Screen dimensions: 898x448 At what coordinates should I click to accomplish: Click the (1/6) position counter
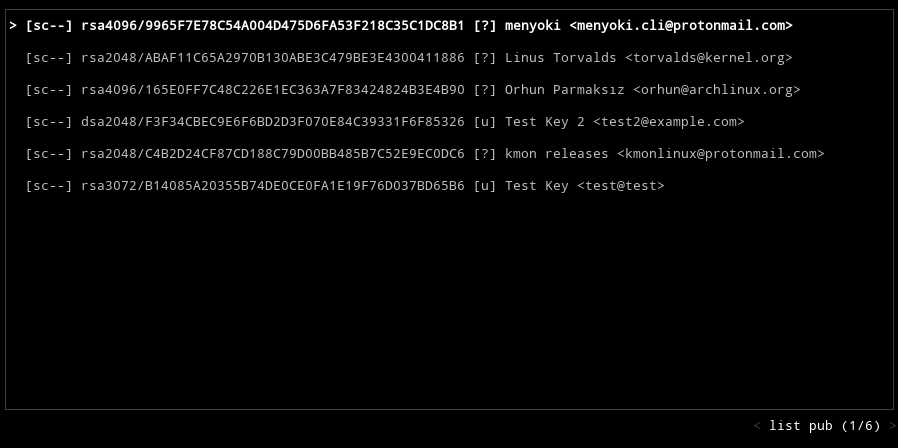(861, 426)
